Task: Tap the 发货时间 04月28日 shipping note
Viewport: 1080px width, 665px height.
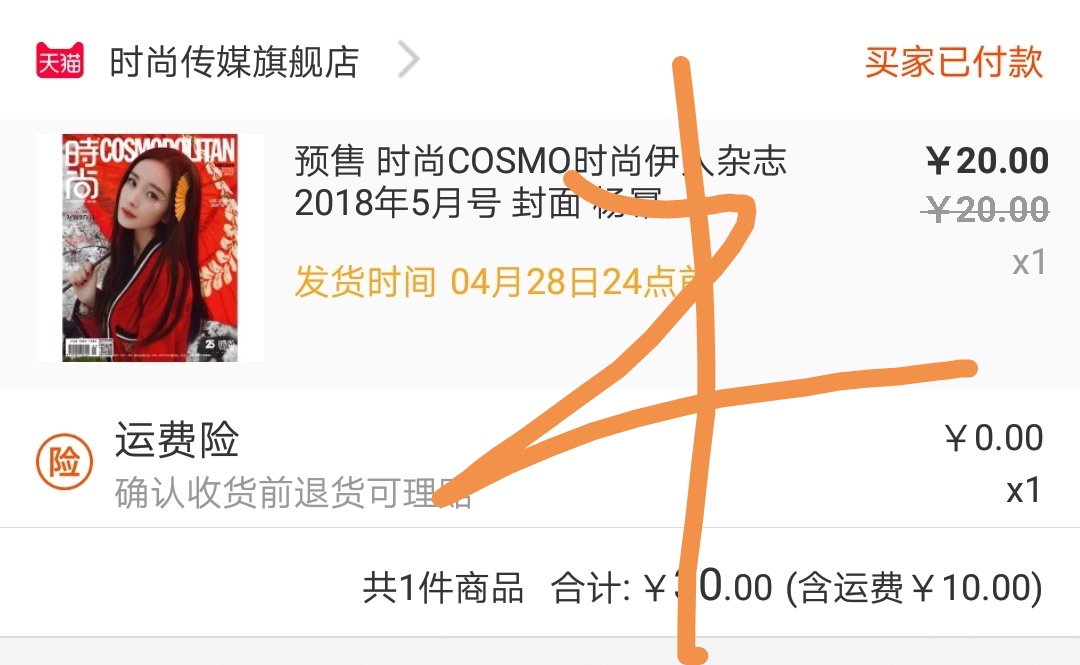Action: click(497, 282)
